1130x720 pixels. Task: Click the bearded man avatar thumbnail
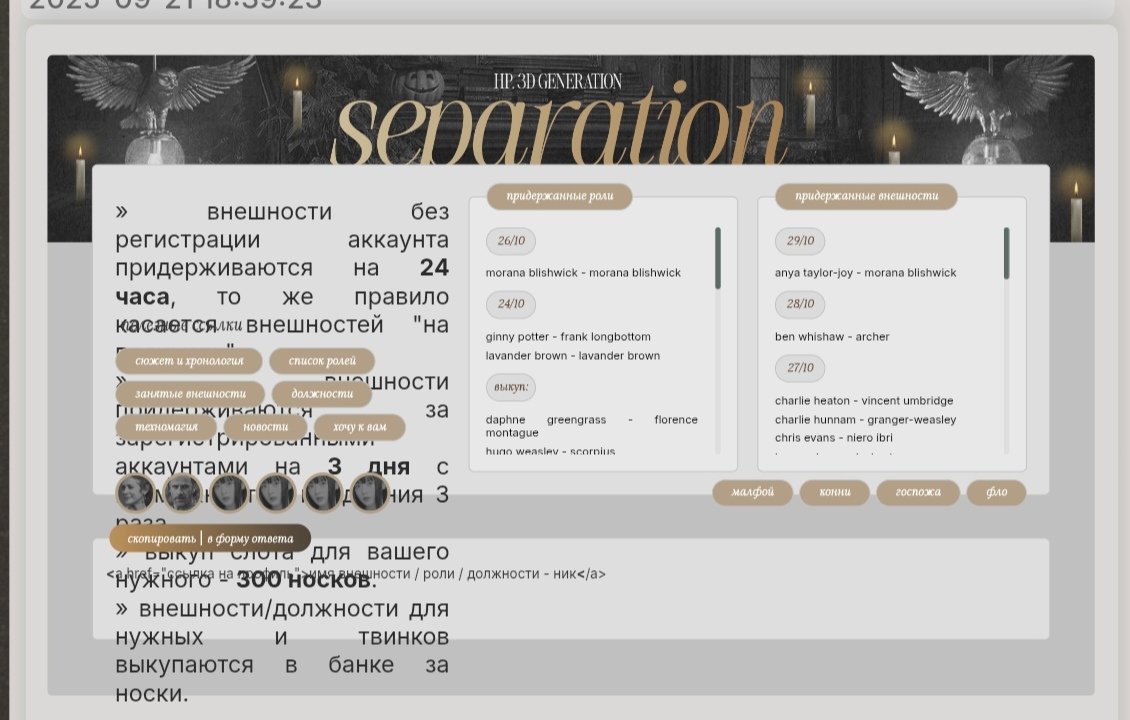click(x=182, y=493)
